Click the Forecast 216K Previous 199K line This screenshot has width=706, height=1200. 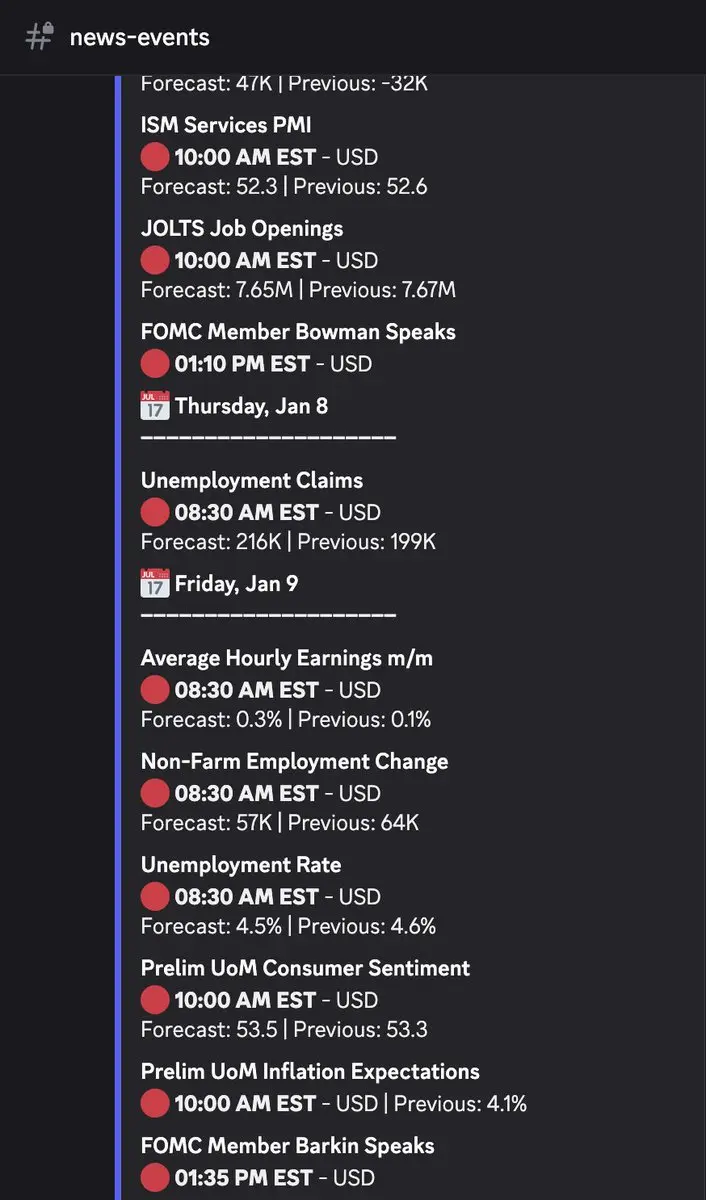pos(288,542)
